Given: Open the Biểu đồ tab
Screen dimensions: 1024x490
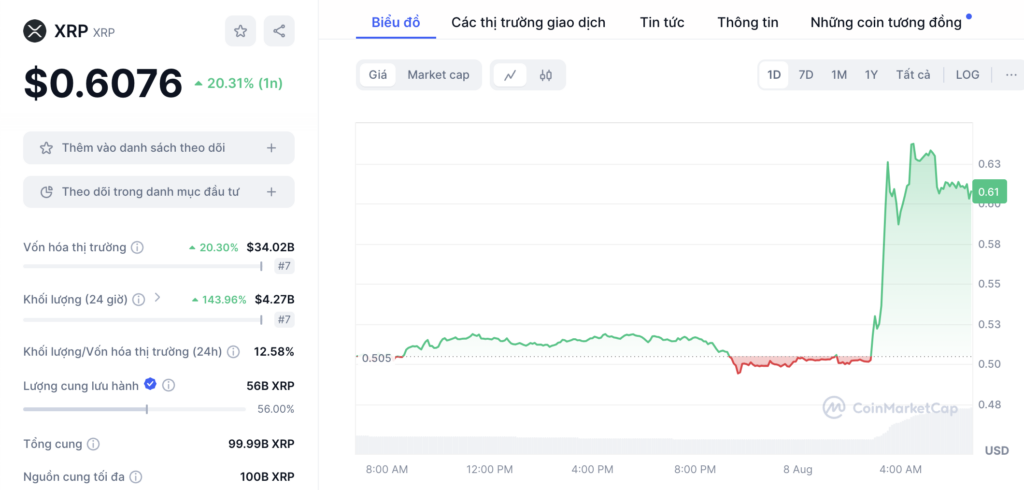Looking at the screenshot, I should tap(396, 22).
